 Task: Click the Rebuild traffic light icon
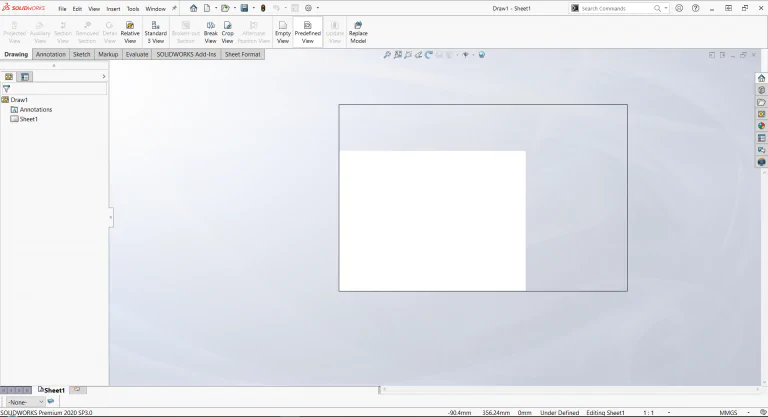coord(263,8)
